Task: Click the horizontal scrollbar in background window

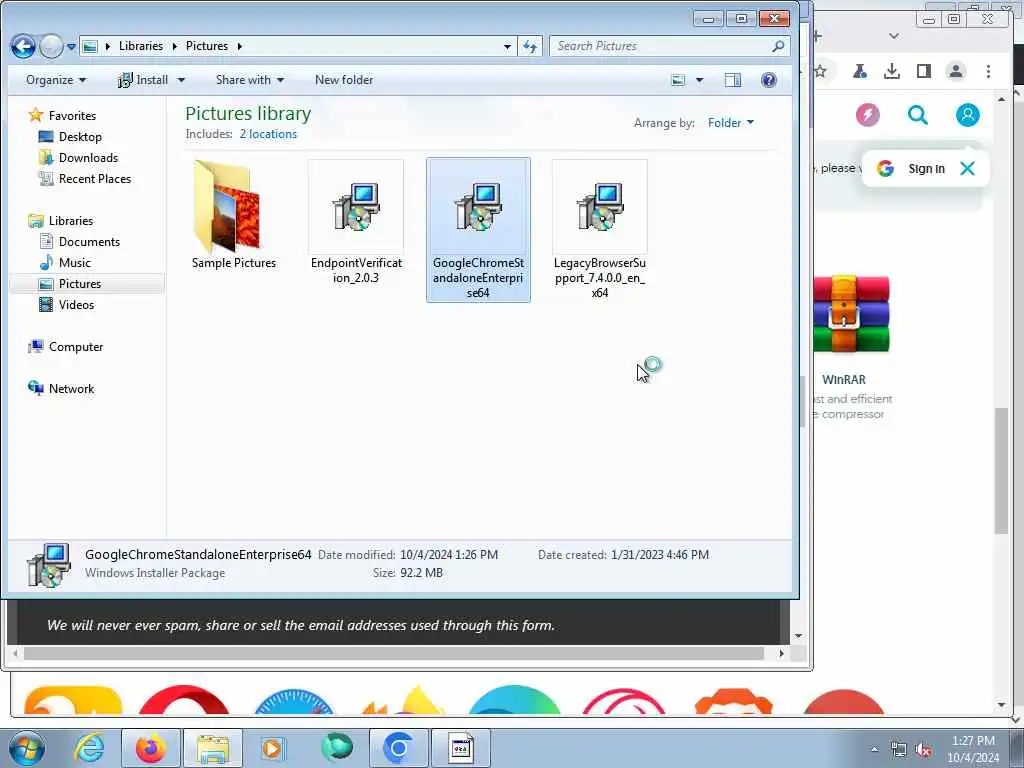Action: click(x=394, y=653)
